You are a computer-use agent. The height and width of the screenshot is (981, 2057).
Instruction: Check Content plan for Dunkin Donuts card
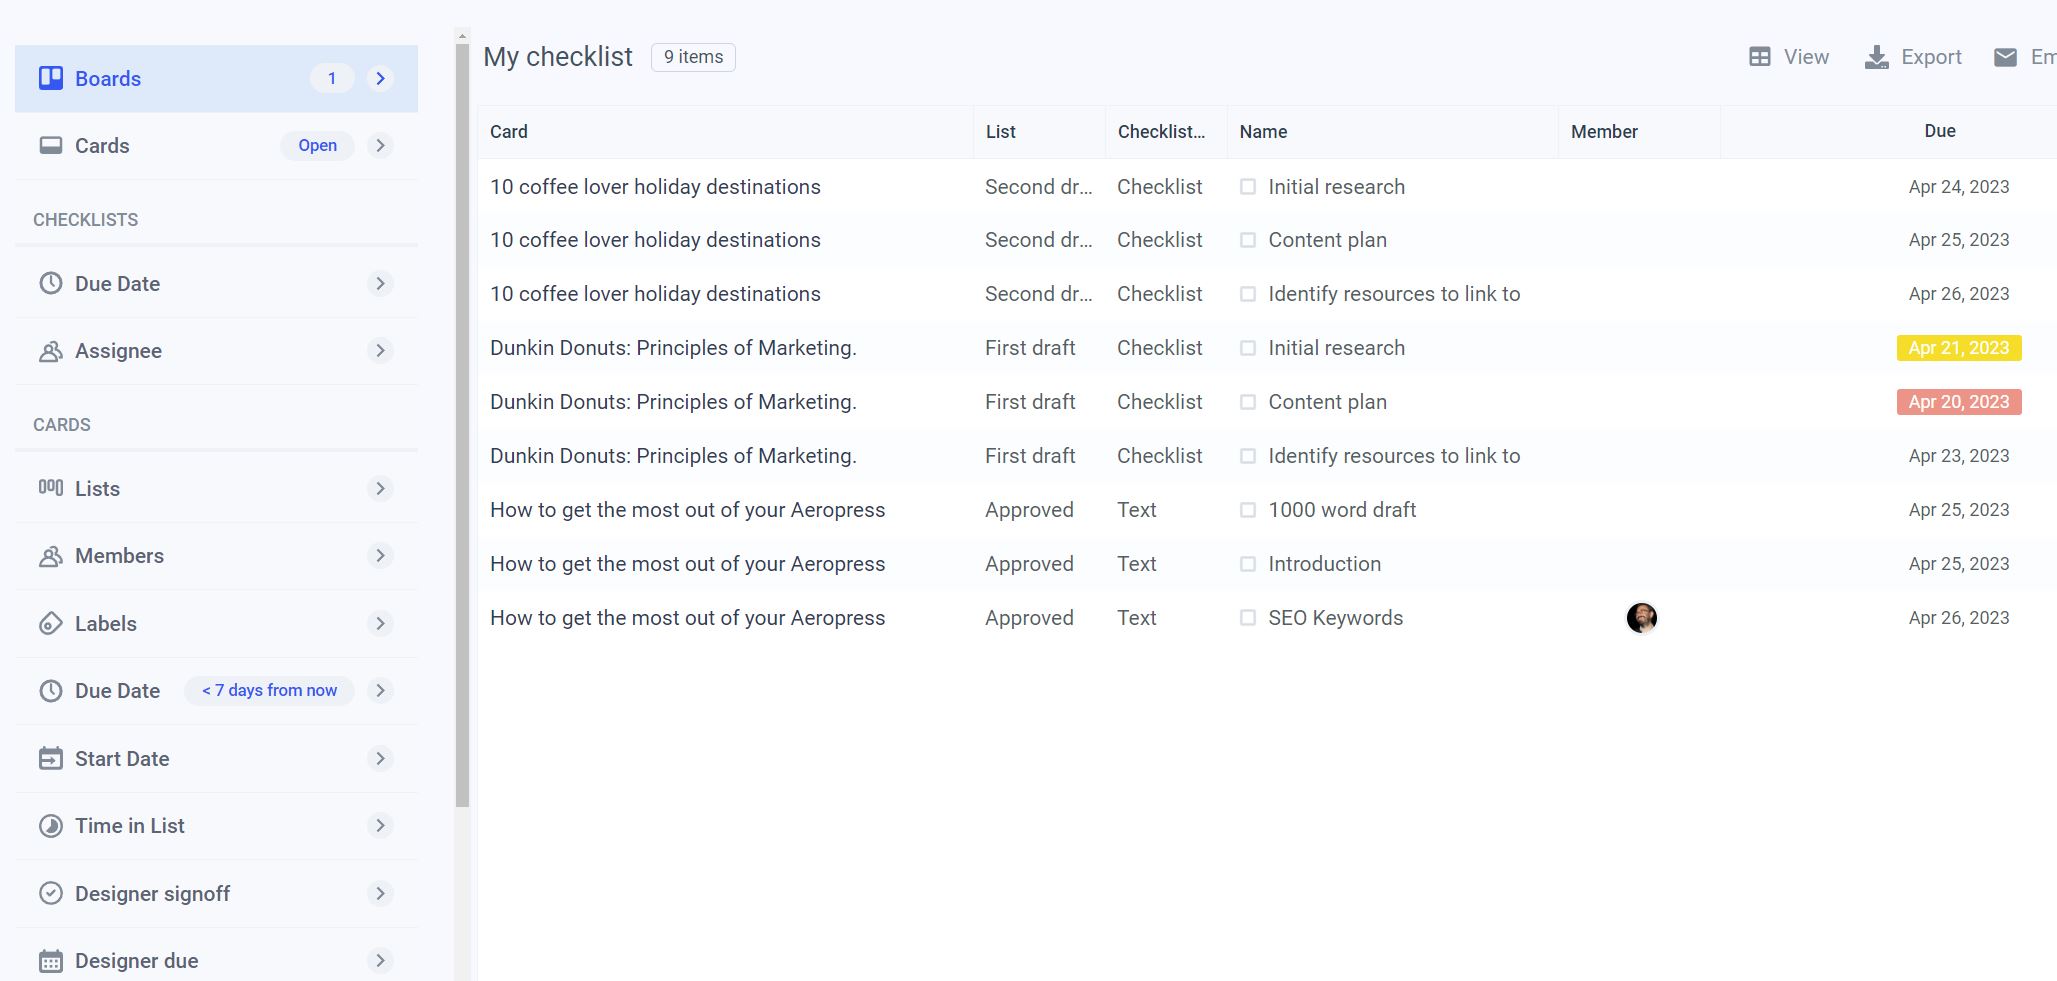pyautogui.click(x=1248, y=402)
